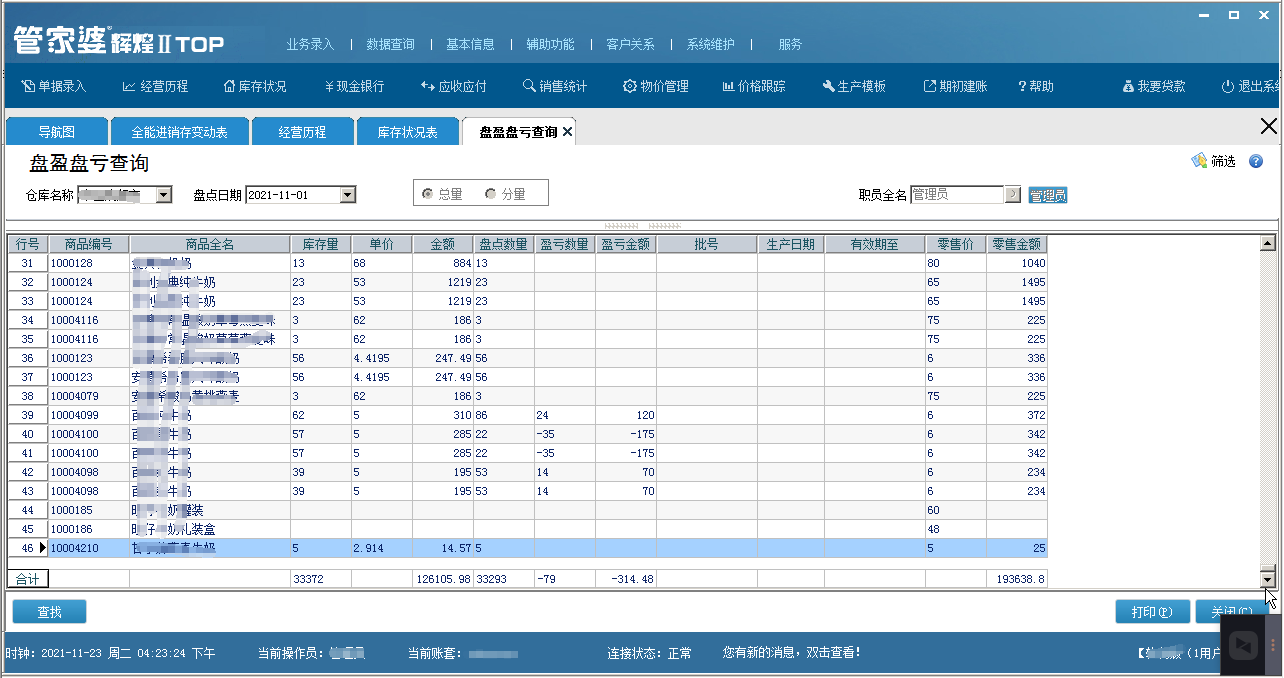The width and height of the screenshot is (1284, 678).
Task: Click the 查找 search button
Action: click(49, 612)
